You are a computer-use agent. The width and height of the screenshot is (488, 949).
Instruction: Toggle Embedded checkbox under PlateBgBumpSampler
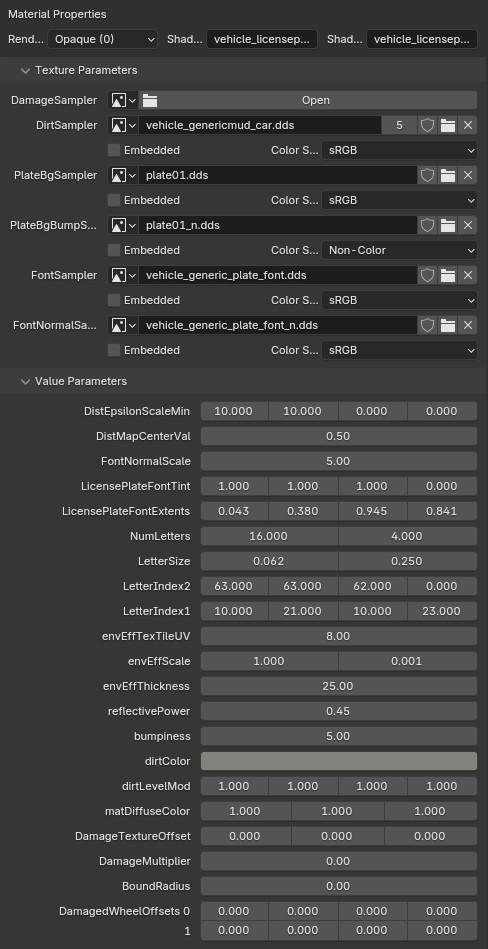click(x=114, y=250)
